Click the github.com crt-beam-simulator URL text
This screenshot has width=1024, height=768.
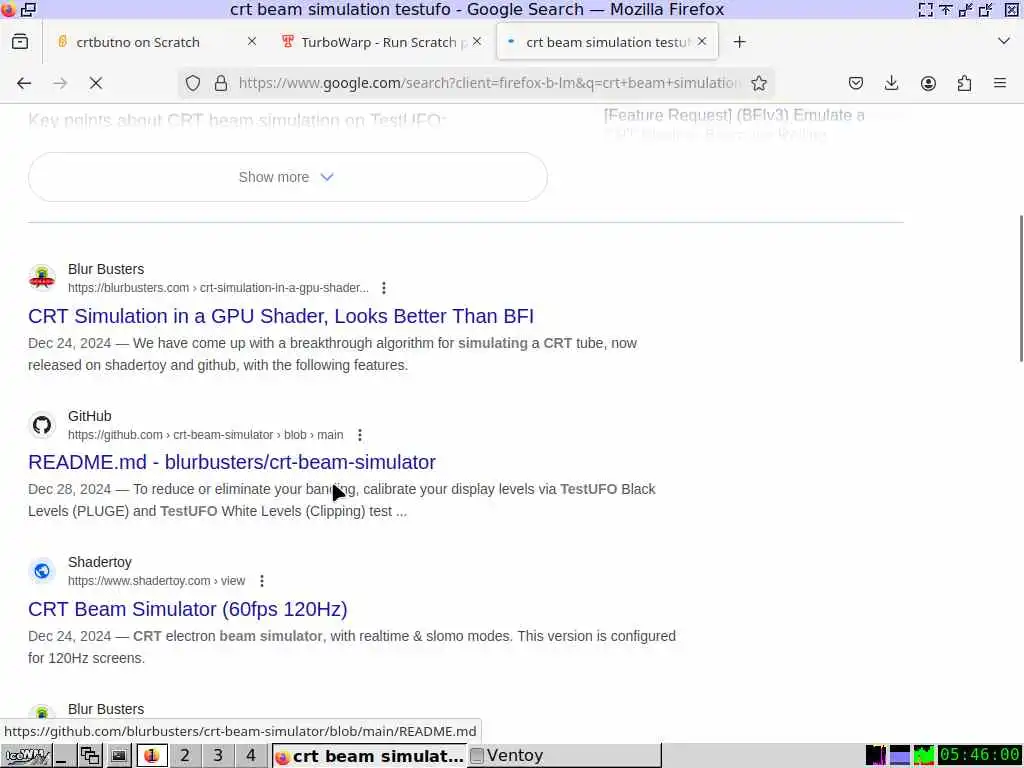[205, 435]
